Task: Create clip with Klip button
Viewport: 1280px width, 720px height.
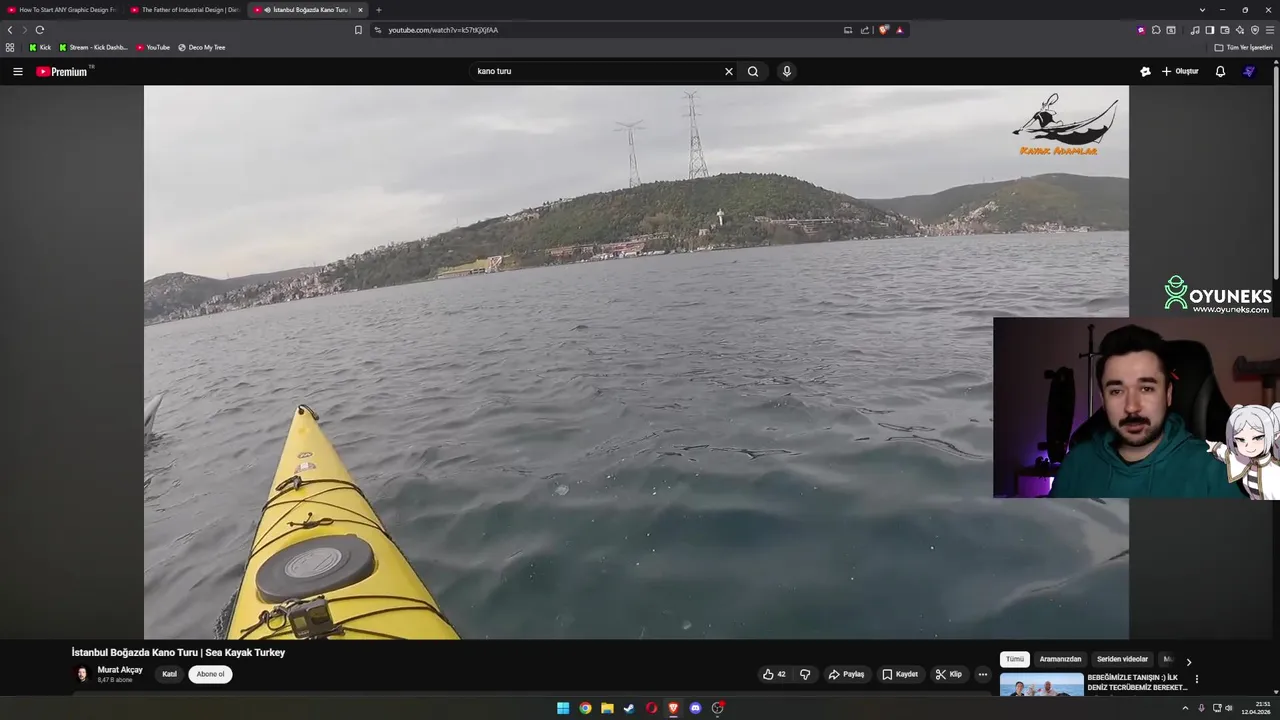Action: click(949, 674)
